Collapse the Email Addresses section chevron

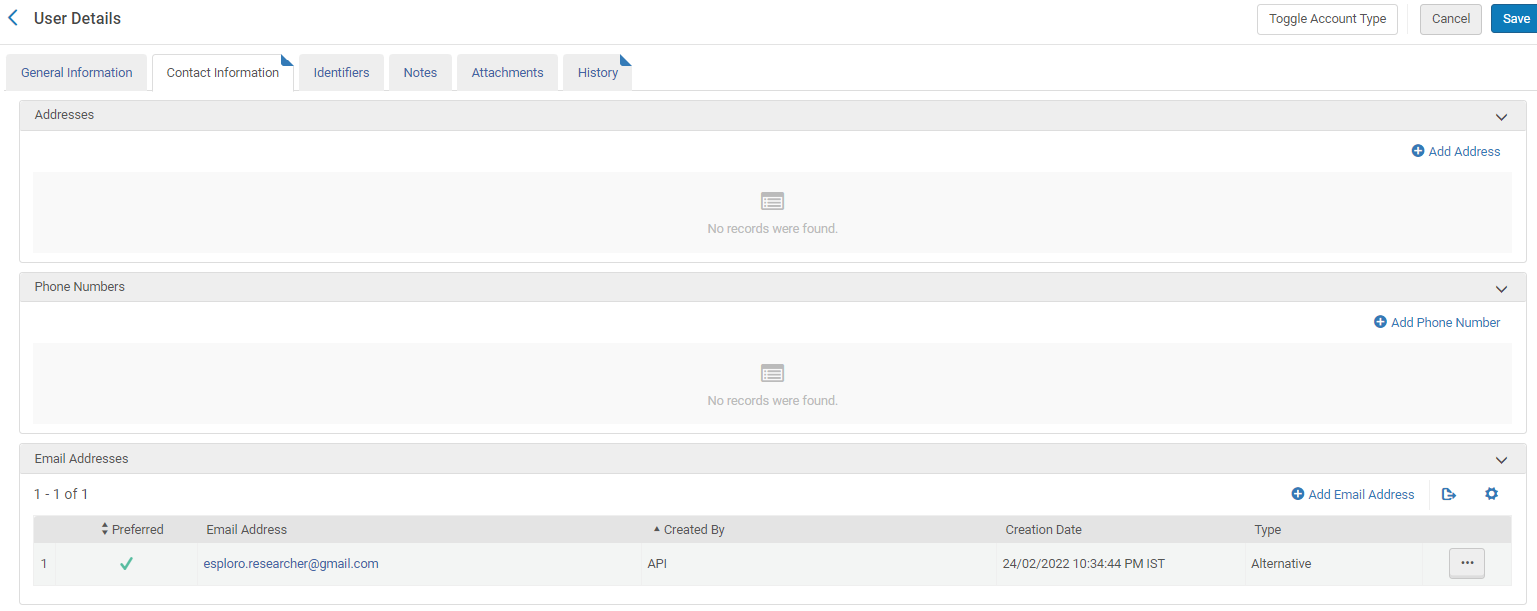pyautogui.click(x=1501, y=460)
